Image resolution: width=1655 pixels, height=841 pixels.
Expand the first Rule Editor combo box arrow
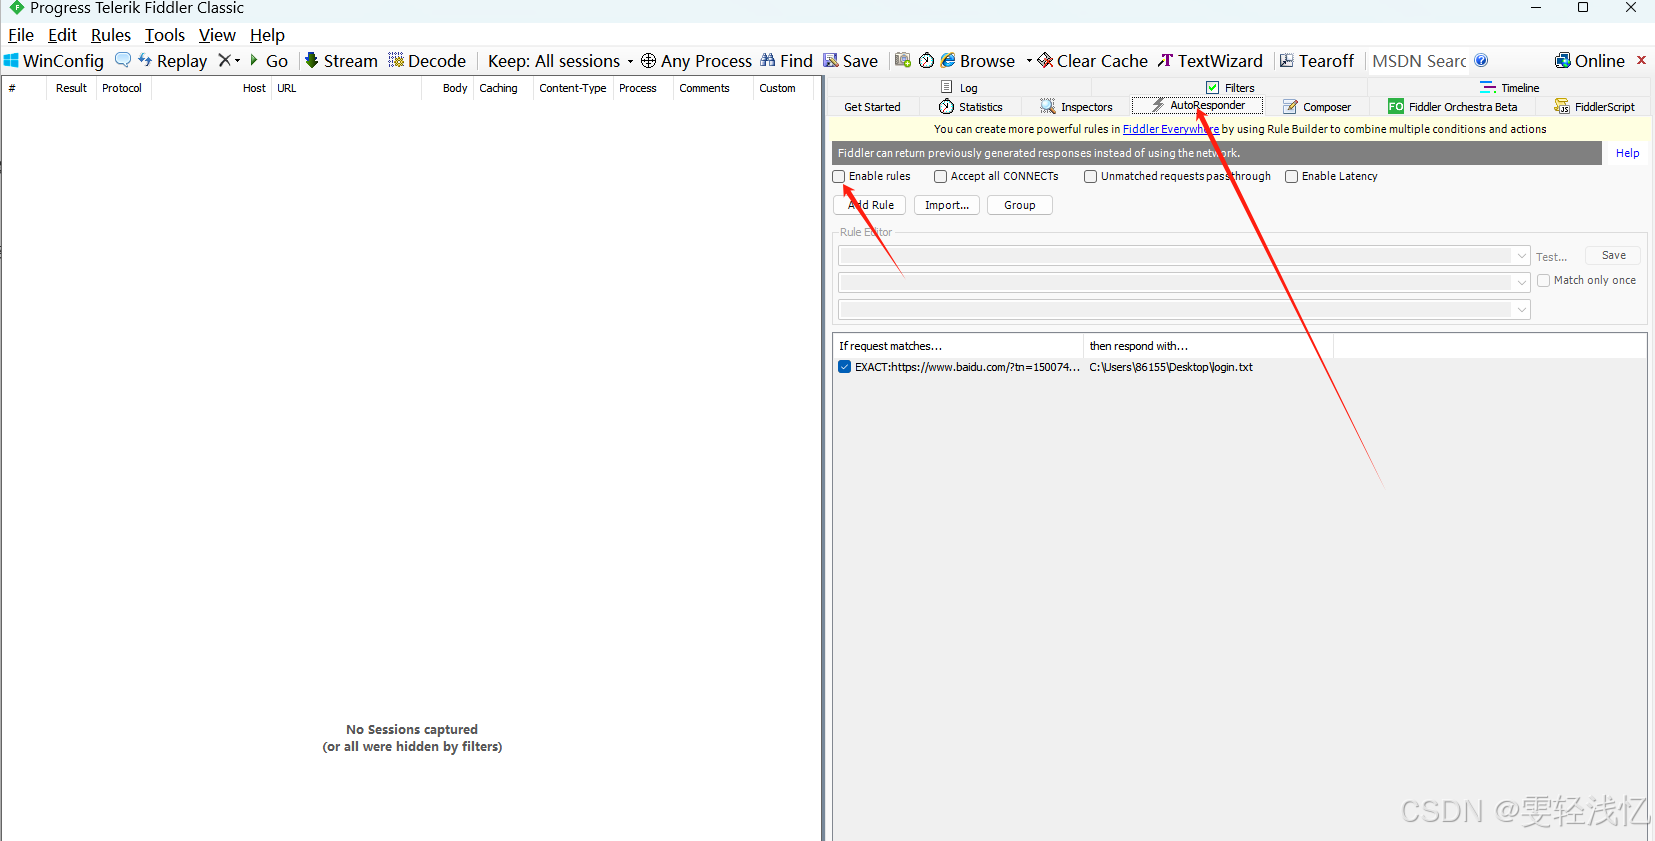click(1522, 256)
